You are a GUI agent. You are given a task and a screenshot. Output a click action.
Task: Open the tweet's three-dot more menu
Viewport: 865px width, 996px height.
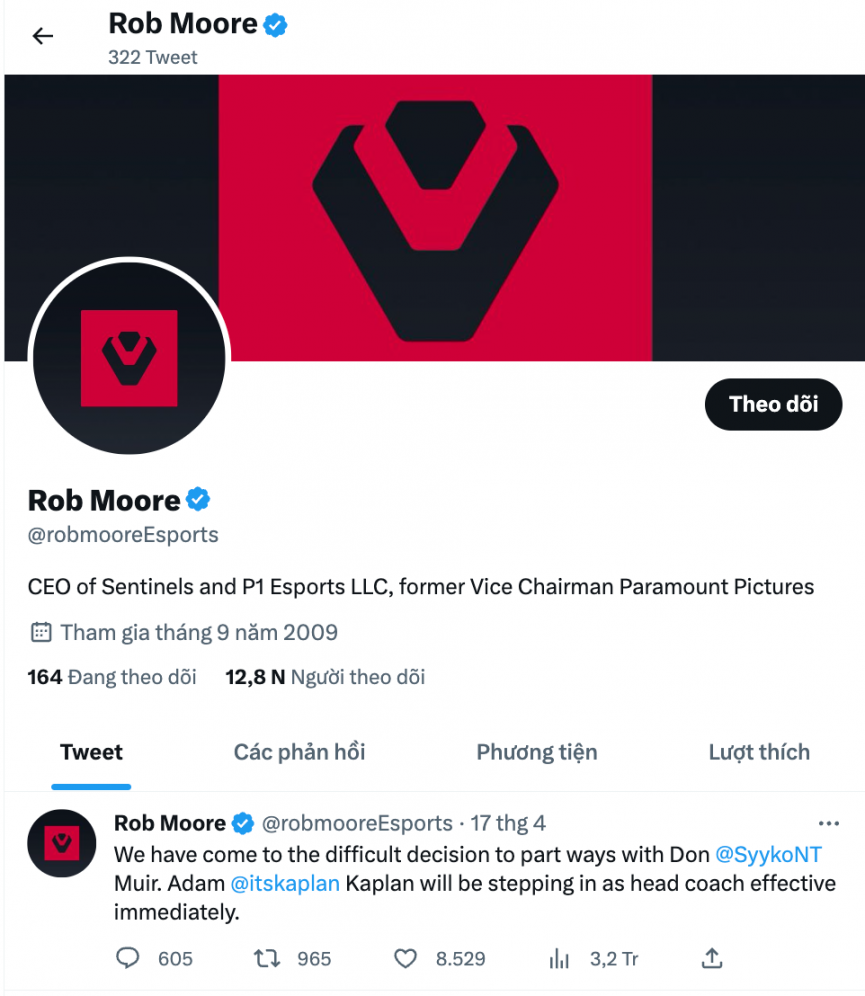point(829,824)
